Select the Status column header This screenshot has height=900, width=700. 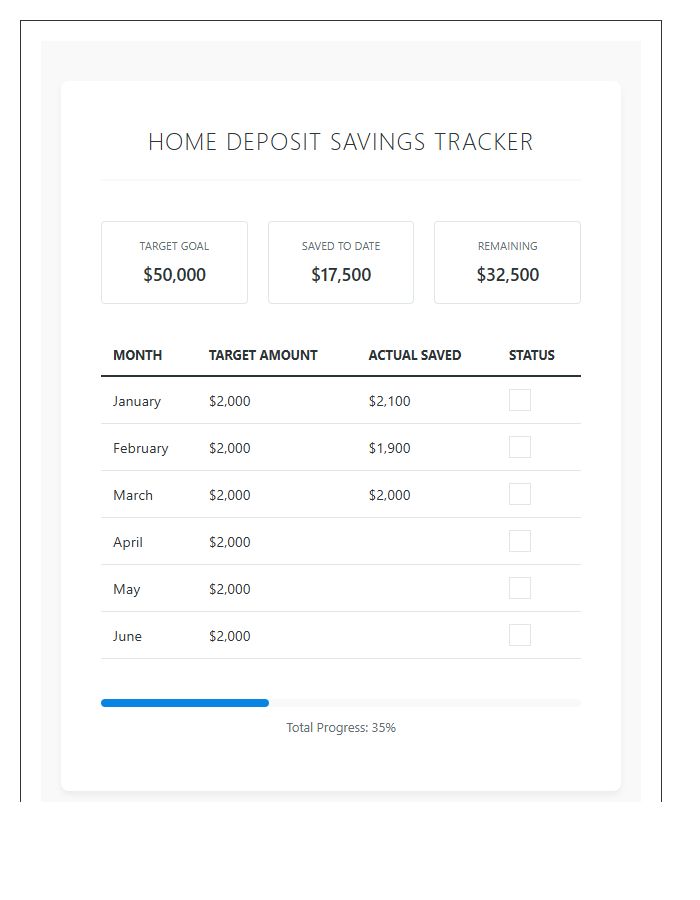click(531, 355)
